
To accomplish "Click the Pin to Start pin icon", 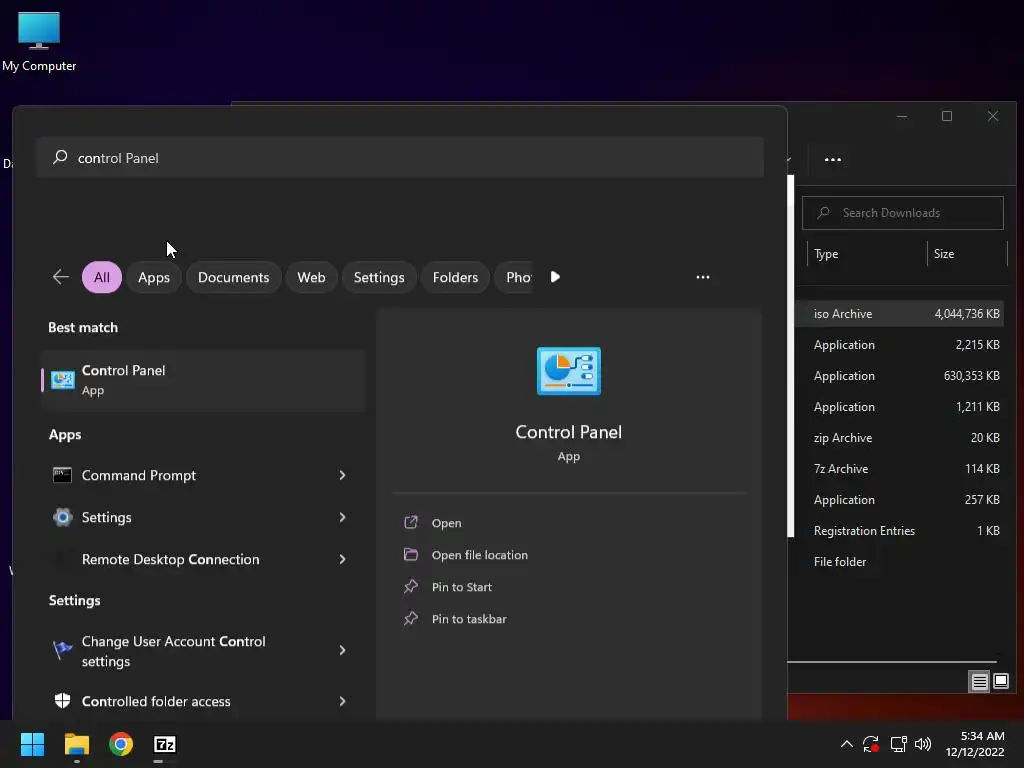I will [x=411, y=586].
